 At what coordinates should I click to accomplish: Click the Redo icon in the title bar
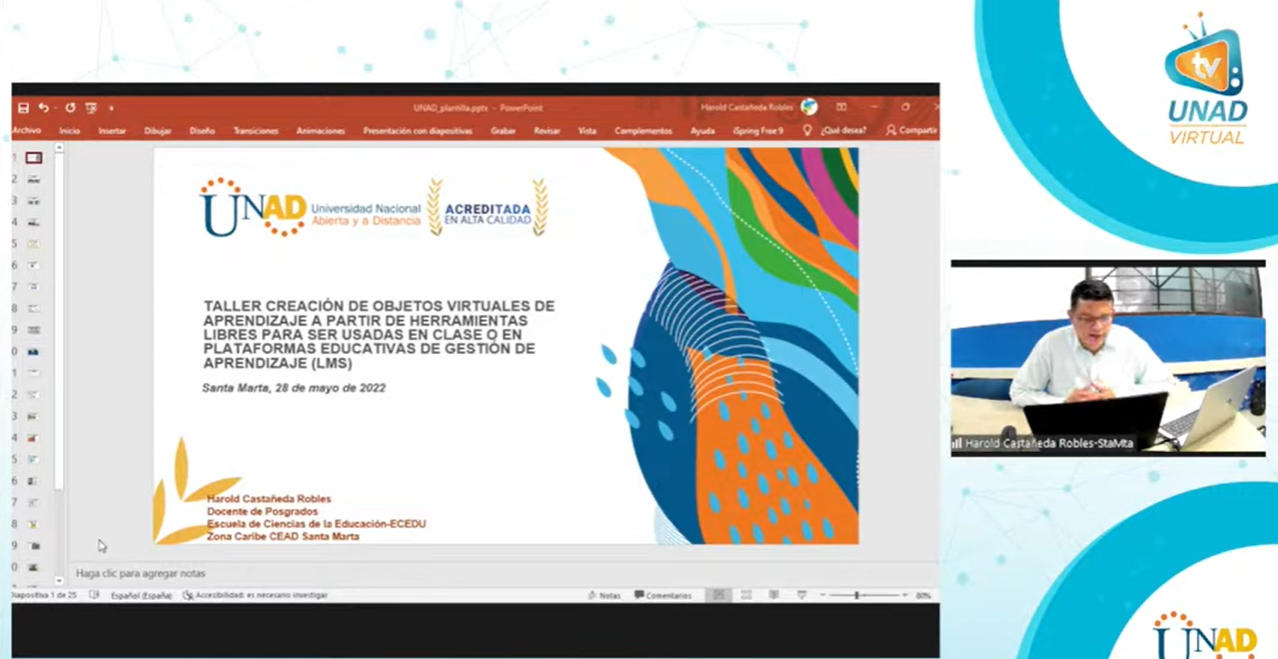click(x=70, y=108)
